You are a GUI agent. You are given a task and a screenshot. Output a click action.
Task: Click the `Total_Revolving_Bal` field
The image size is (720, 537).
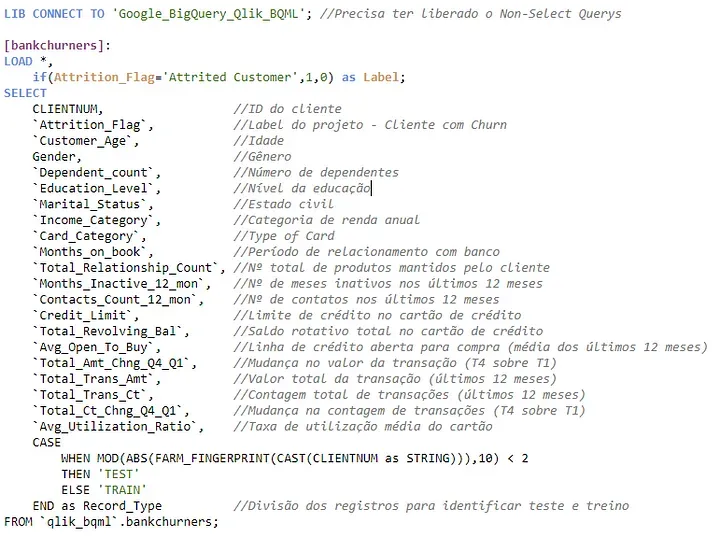coord(111,332)
